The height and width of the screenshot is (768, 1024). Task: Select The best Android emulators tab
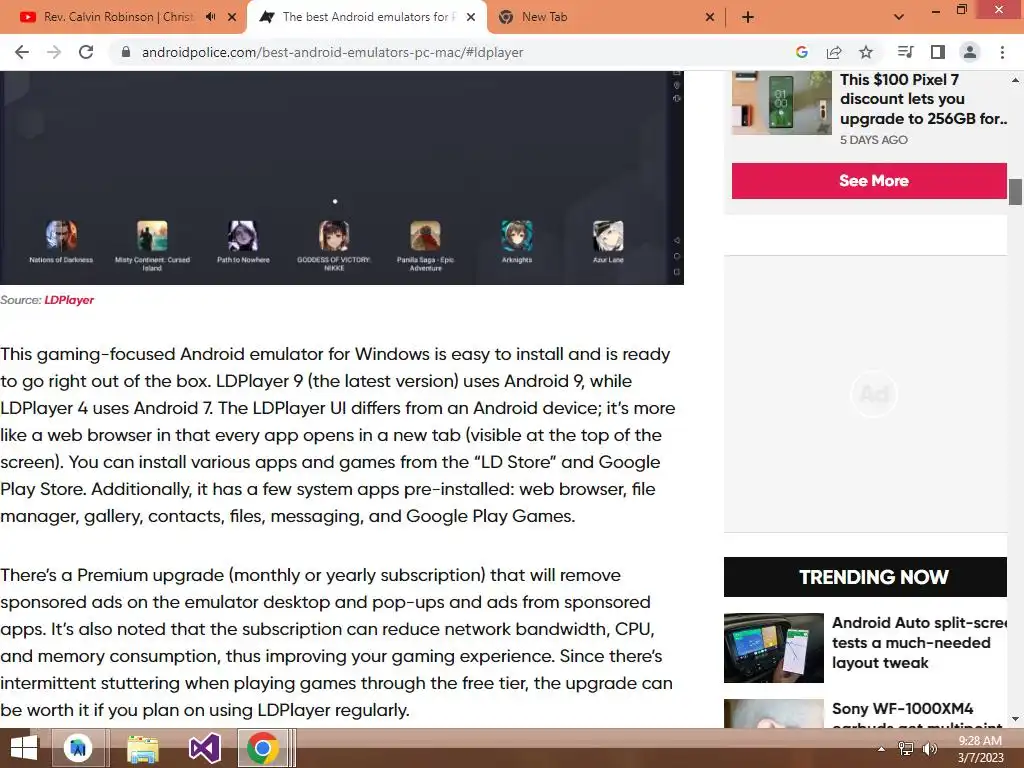pyautogui.click(x=366, y=17)
